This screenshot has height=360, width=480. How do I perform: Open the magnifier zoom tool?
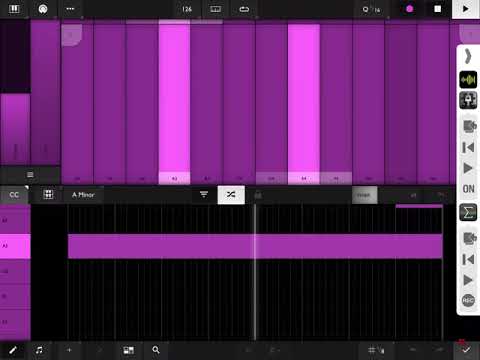point(156,350)
